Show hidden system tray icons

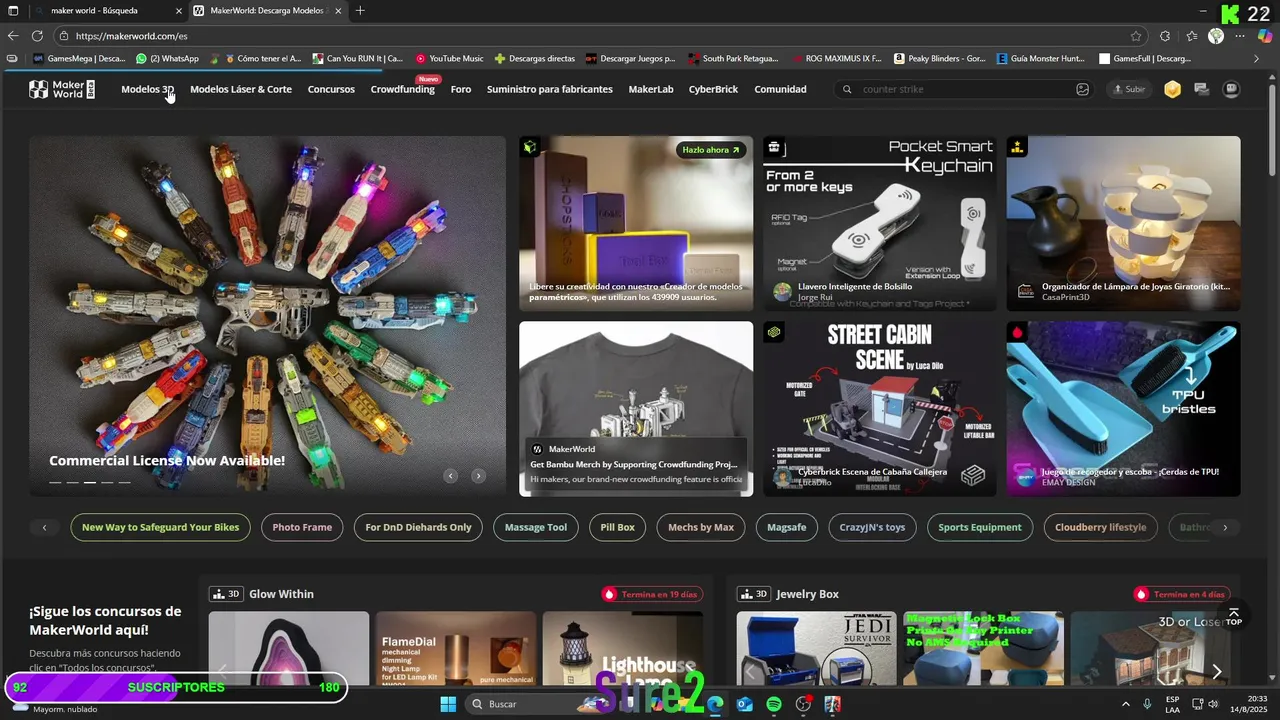(1125, 704)
